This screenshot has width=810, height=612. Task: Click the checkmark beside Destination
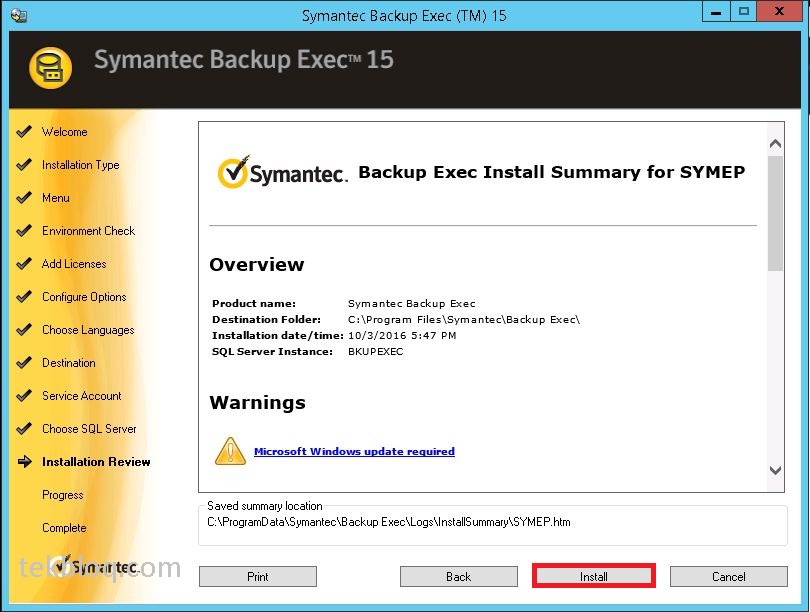[24, 363]
